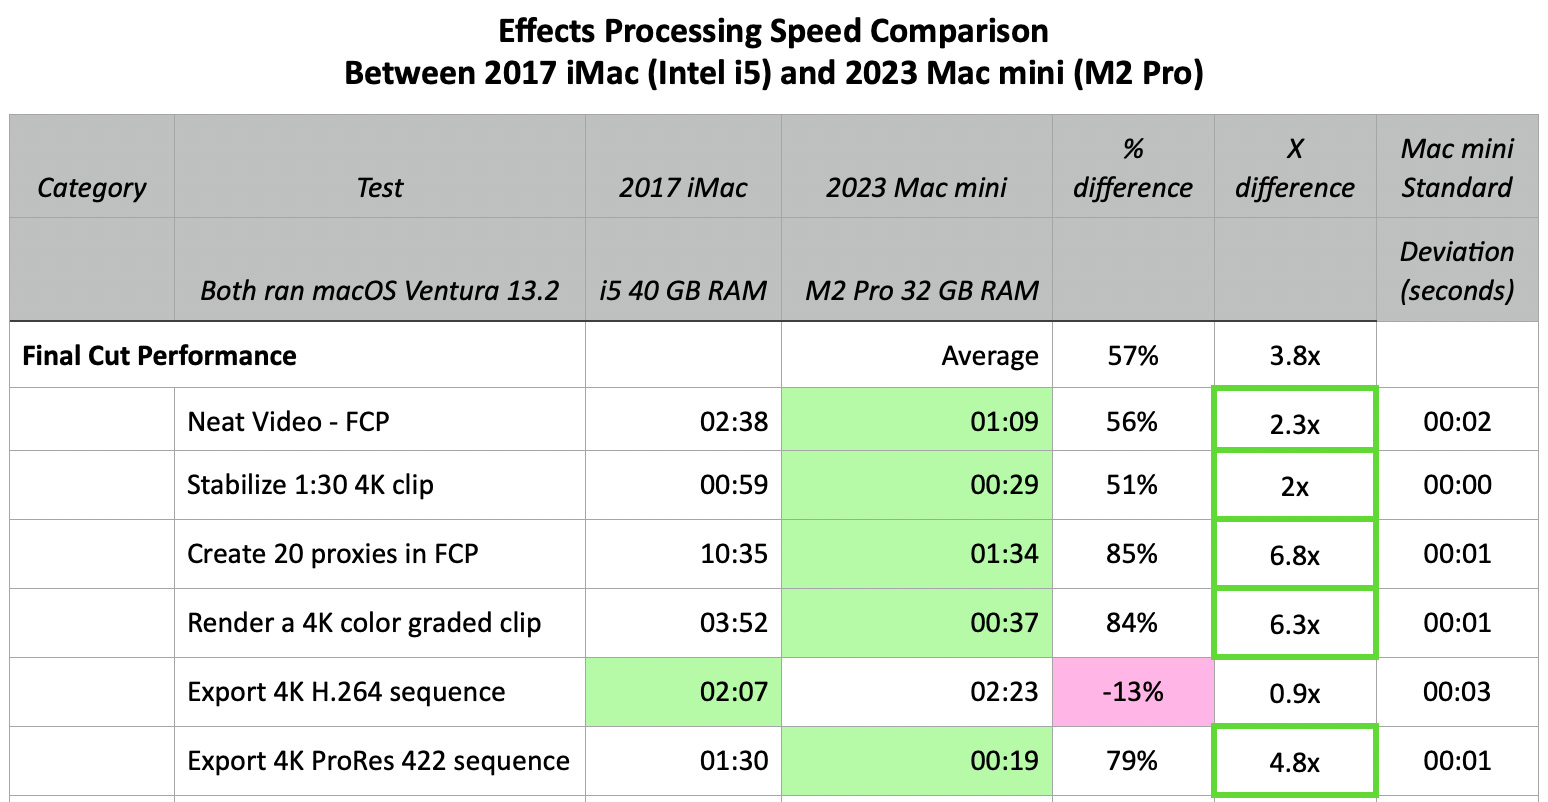Click the 00:03 standard deviation cell

click(x=1457, y=692)
